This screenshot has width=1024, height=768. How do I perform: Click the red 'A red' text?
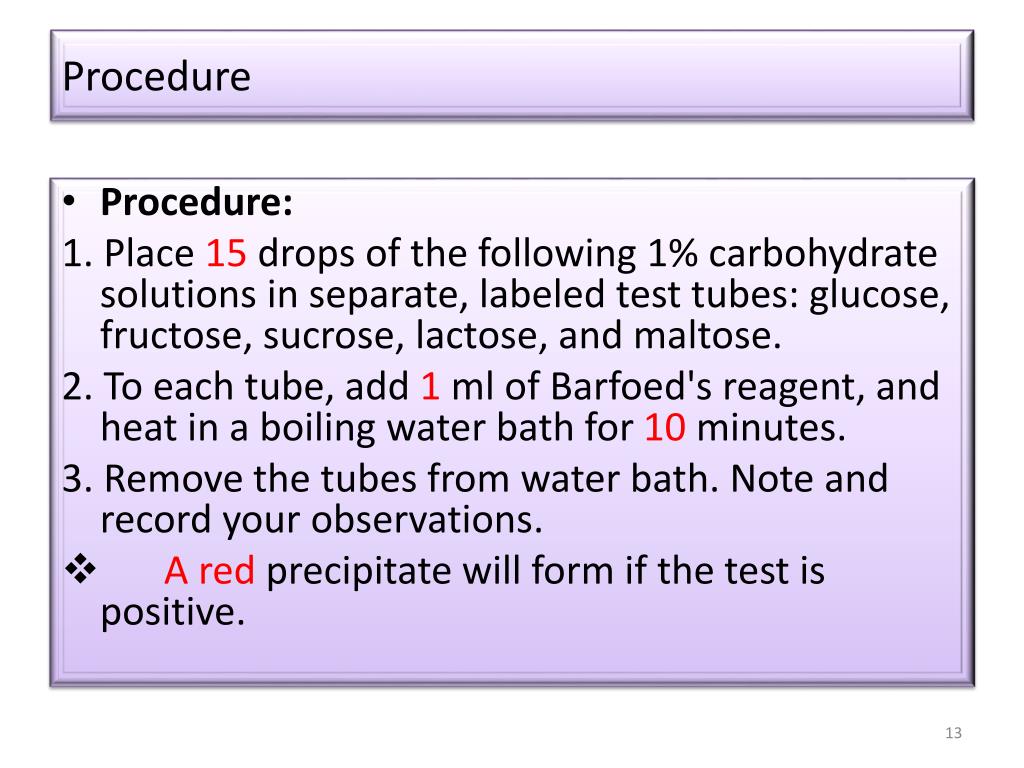click(x=209, y=571)
